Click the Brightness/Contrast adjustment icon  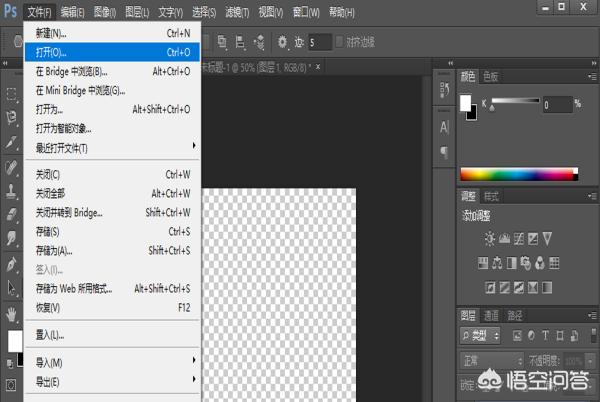[489, 239]
